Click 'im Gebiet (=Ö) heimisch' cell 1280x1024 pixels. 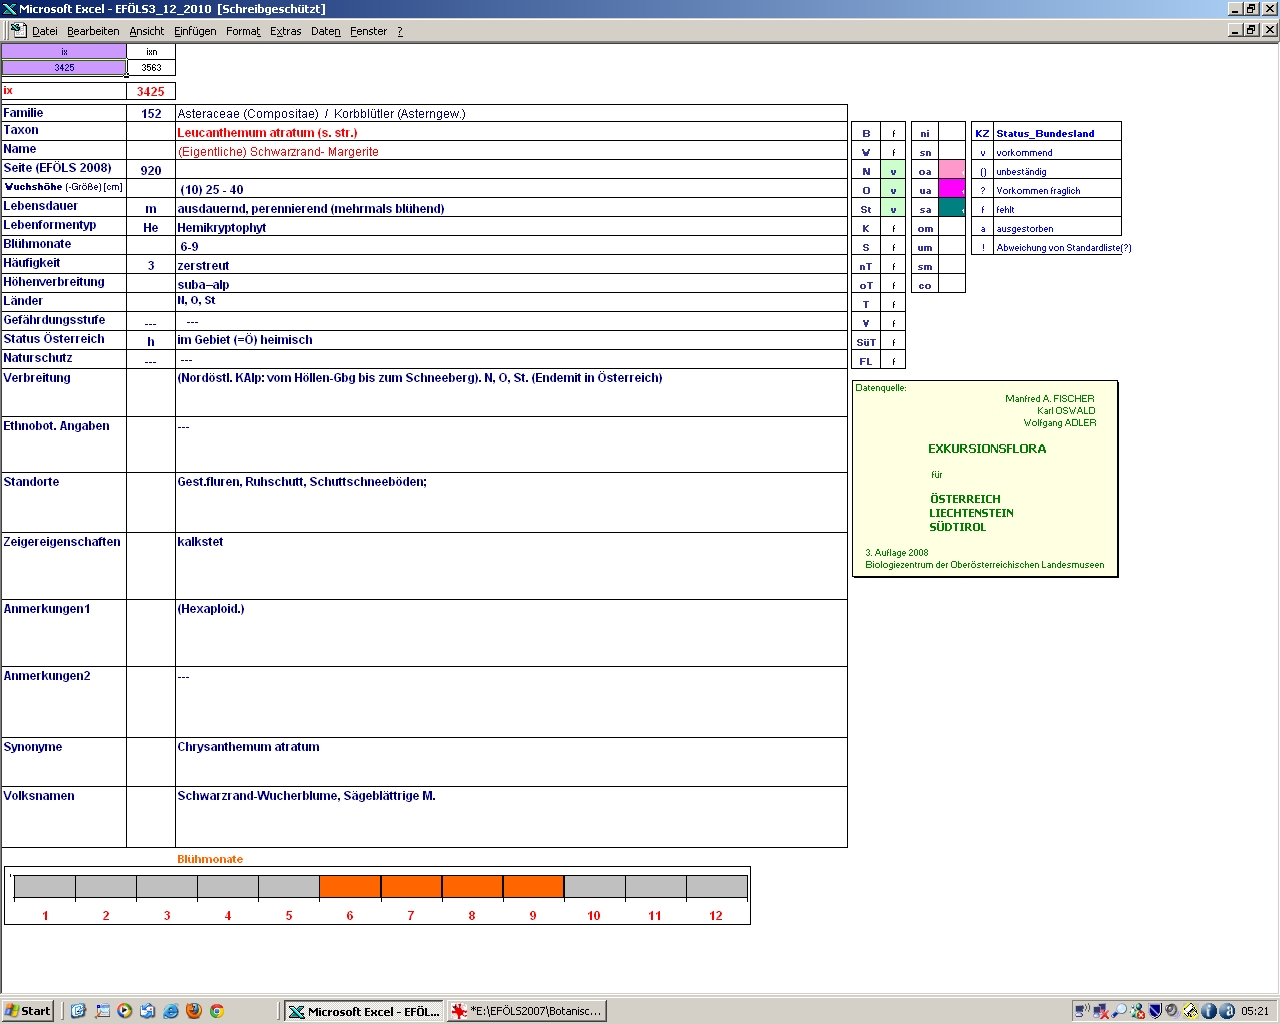511,340
